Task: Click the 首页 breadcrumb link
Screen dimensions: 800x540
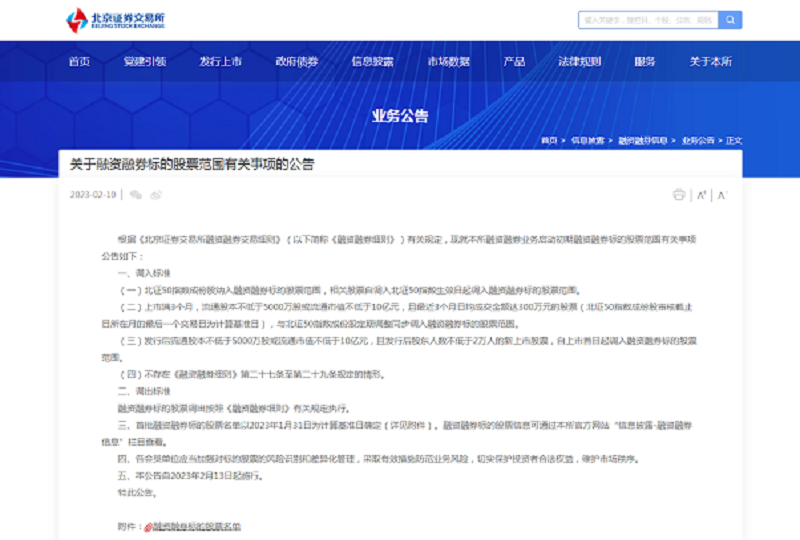Action: pyautogui.click(x=549, y=140)
